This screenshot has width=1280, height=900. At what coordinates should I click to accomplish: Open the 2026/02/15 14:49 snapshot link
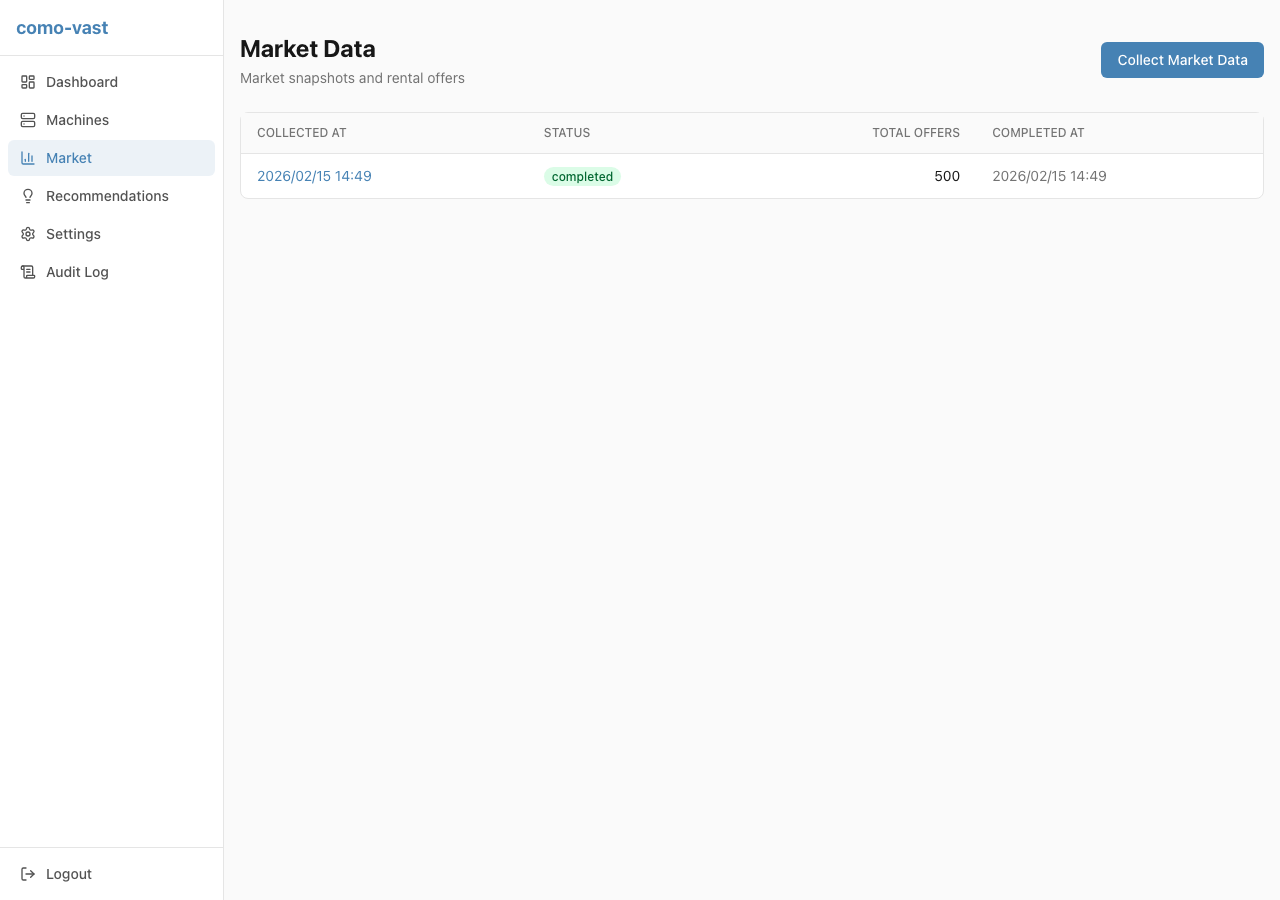[314, 176]
